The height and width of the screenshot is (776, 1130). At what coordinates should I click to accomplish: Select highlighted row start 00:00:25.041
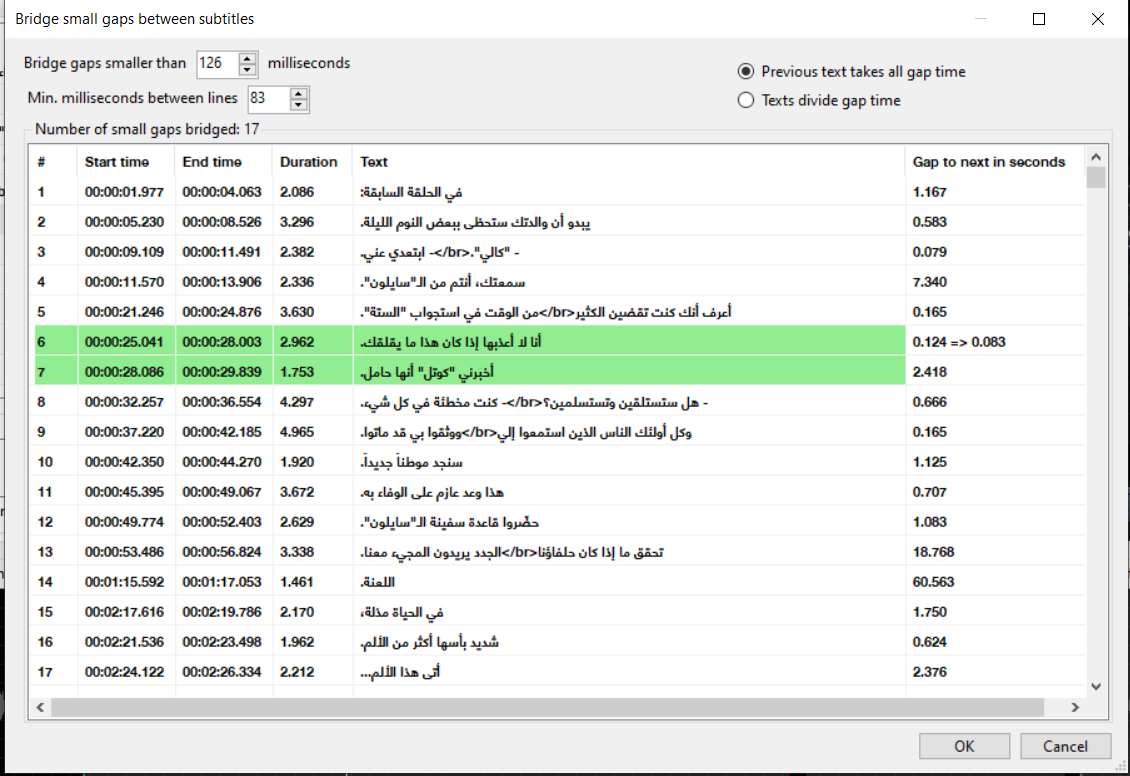(x=124, y=342)
